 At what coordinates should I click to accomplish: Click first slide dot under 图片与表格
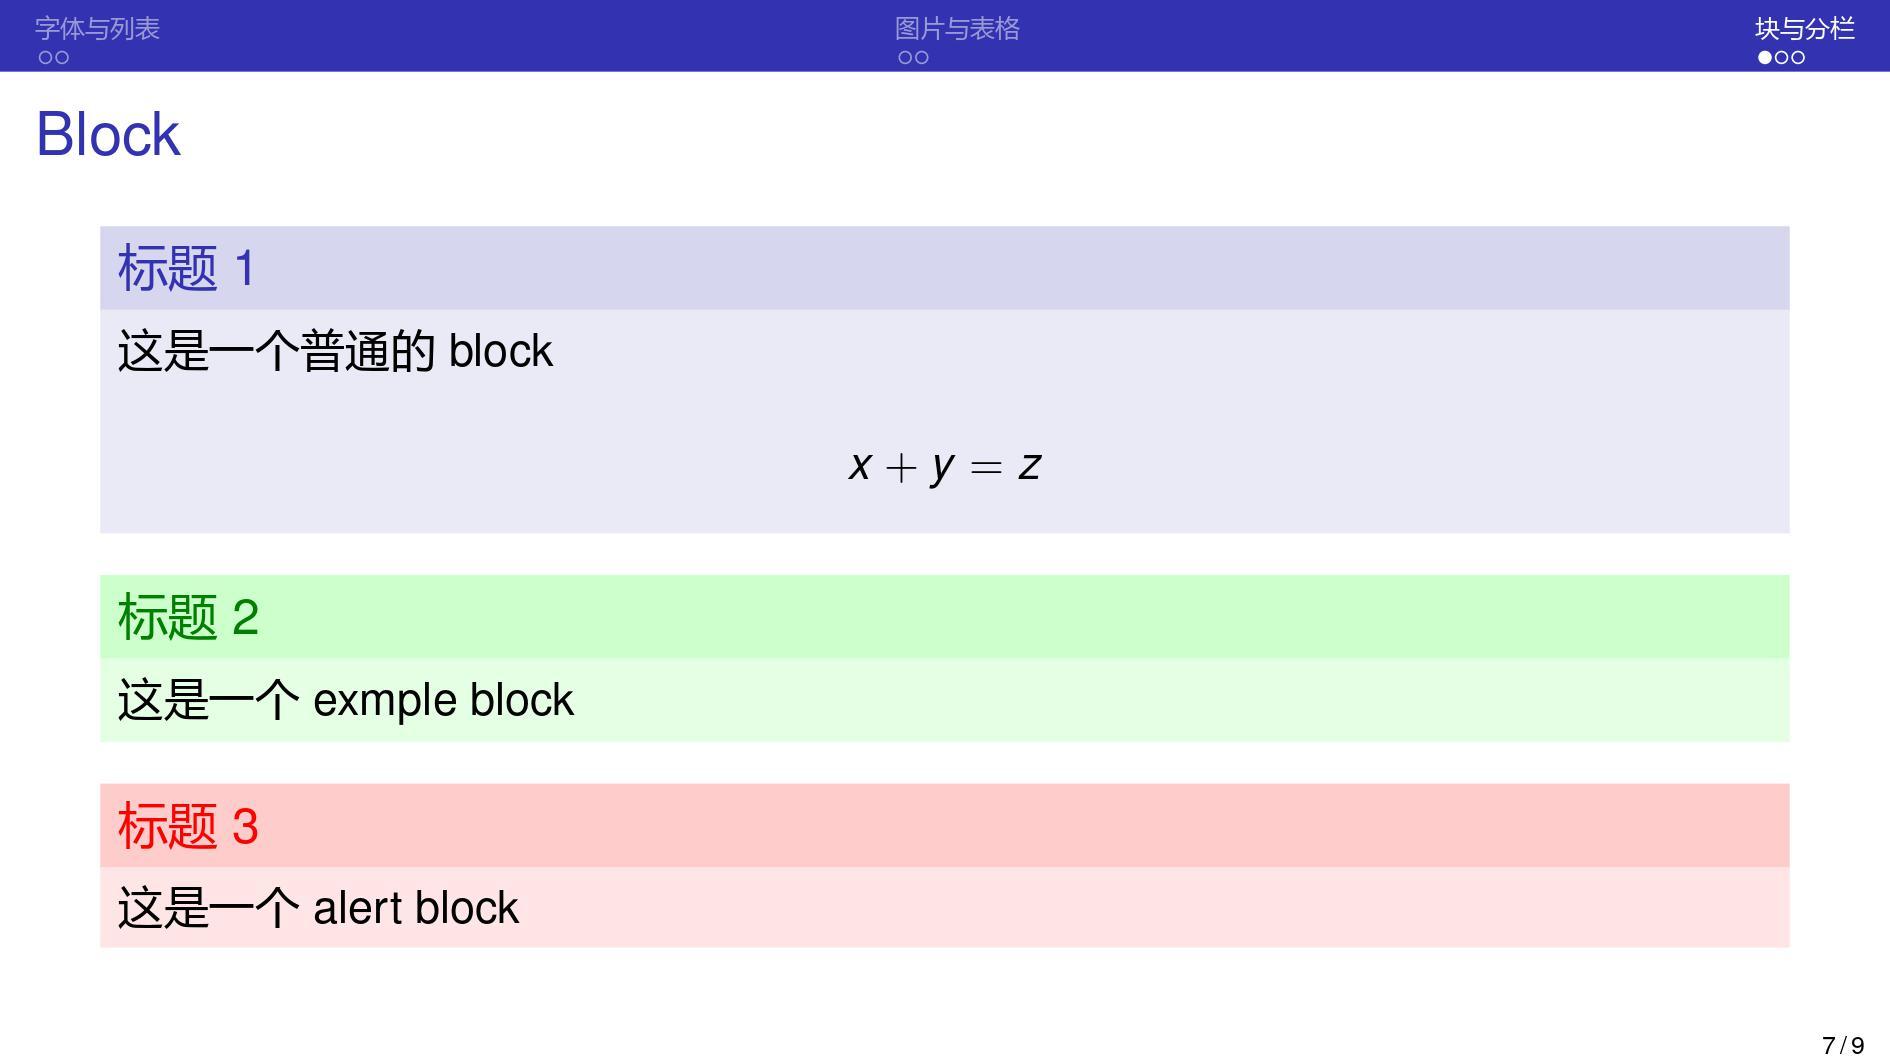click(x=905, y=58)
